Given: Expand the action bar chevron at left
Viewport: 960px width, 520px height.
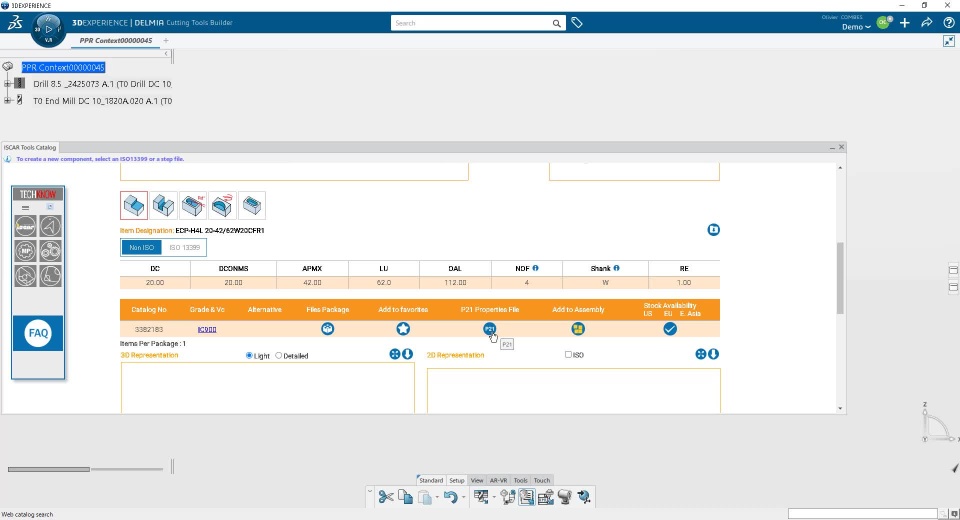Looking at the screenshot, I should [369, 491].
